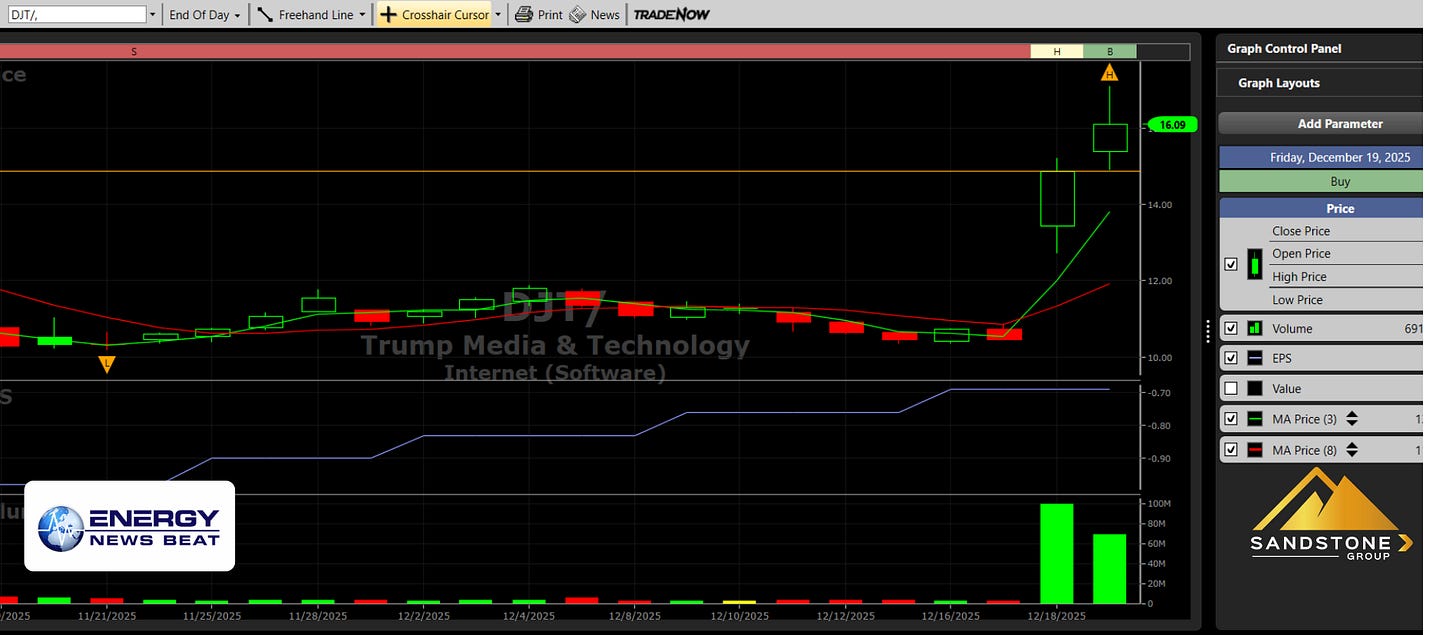The image size is (1456, 635).
Task: Click the Open Price label
Action: tap(1301, 254)
